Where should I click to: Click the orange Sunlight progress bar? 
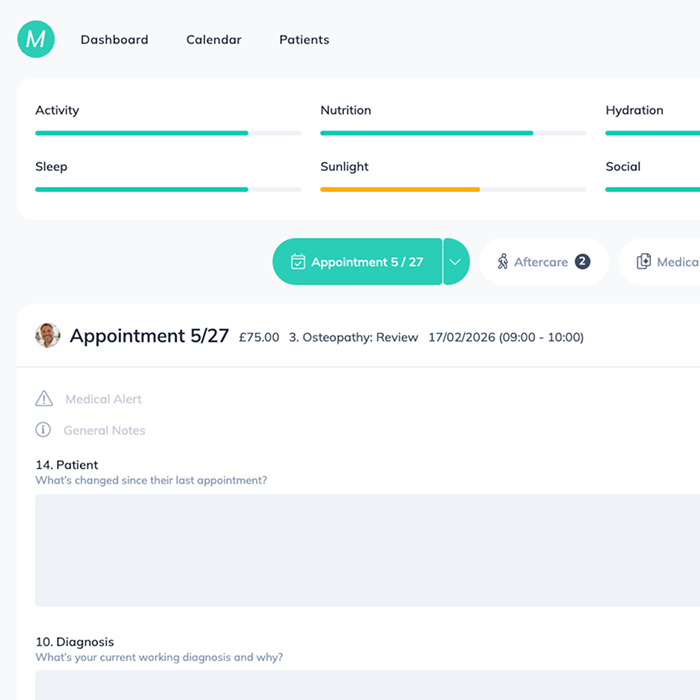point(400,189)
